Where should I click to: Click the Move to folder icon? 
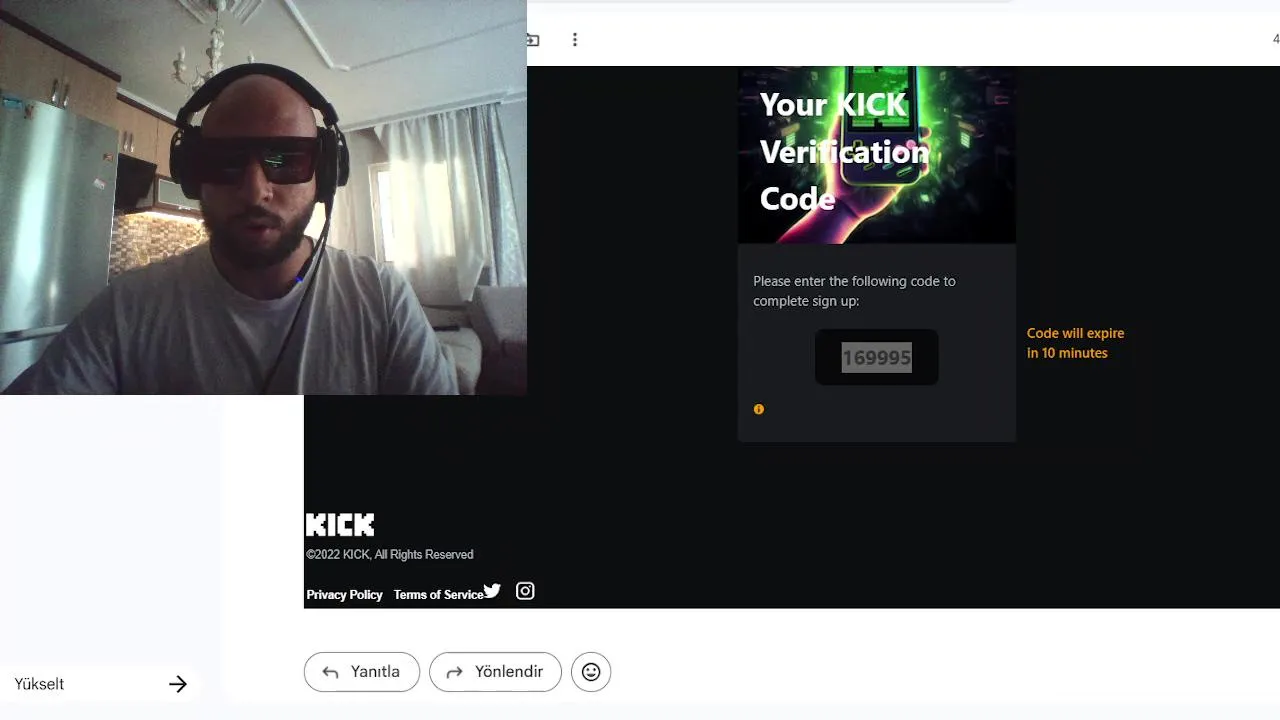tap(533, 40)
